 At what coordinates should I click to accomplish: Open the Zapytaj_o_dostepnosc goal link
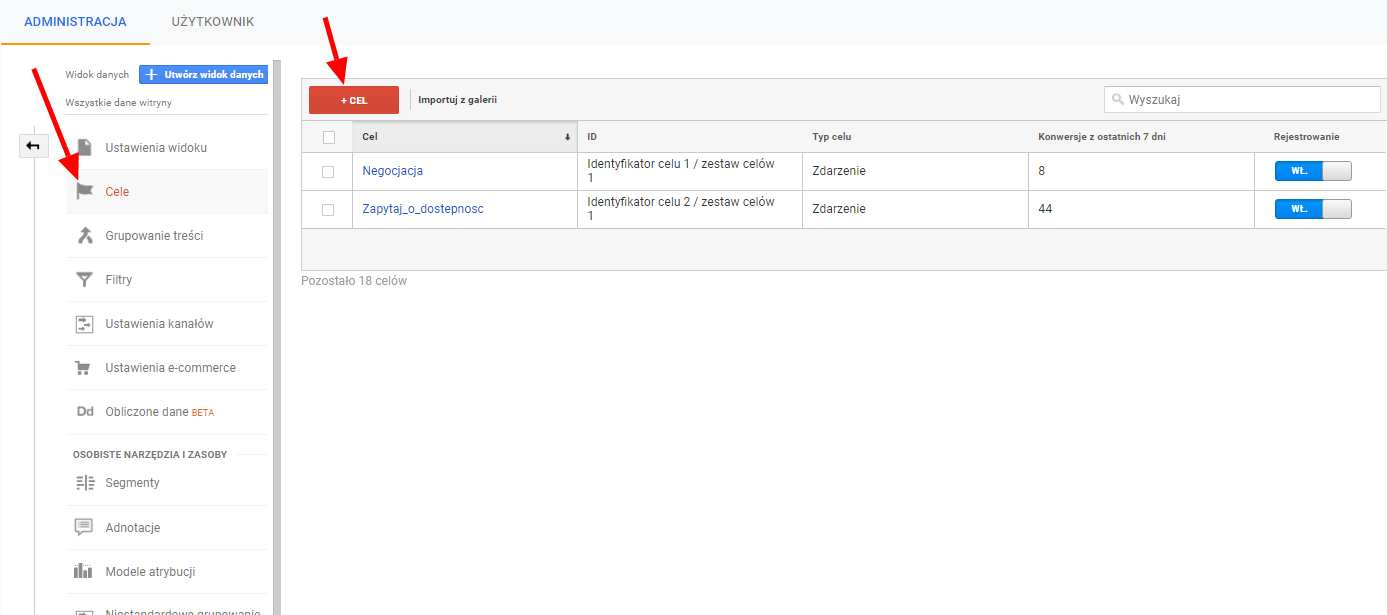(x=422, y=209)
